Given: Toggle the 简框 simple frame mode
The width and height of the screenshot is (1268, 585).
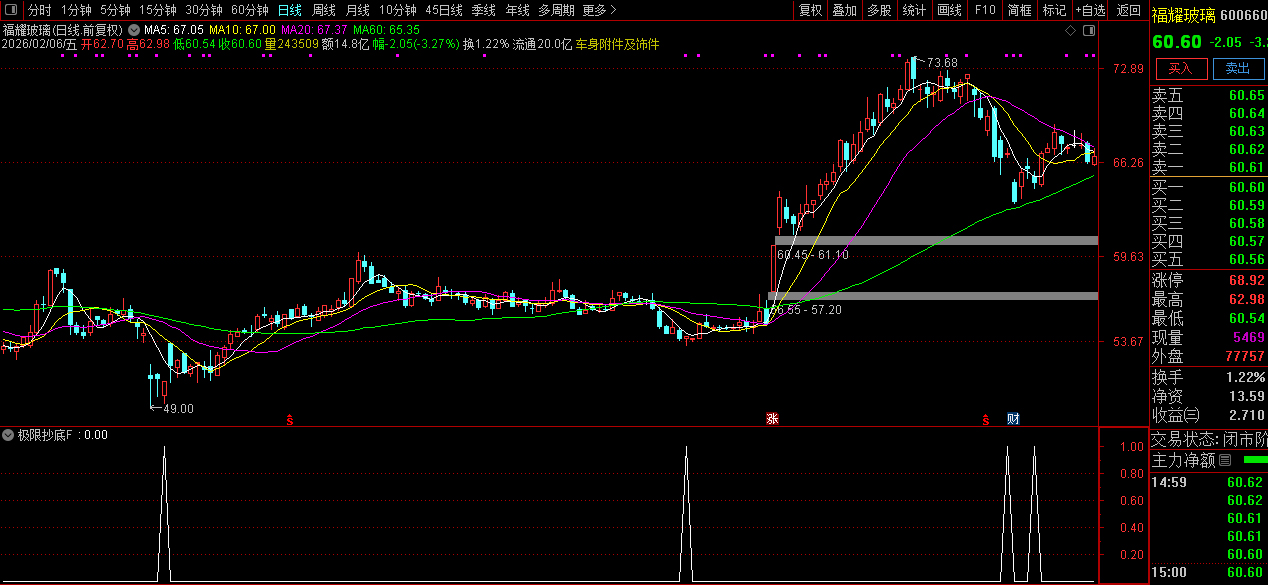Looking at the screenshot, I should pos(1020,10).
